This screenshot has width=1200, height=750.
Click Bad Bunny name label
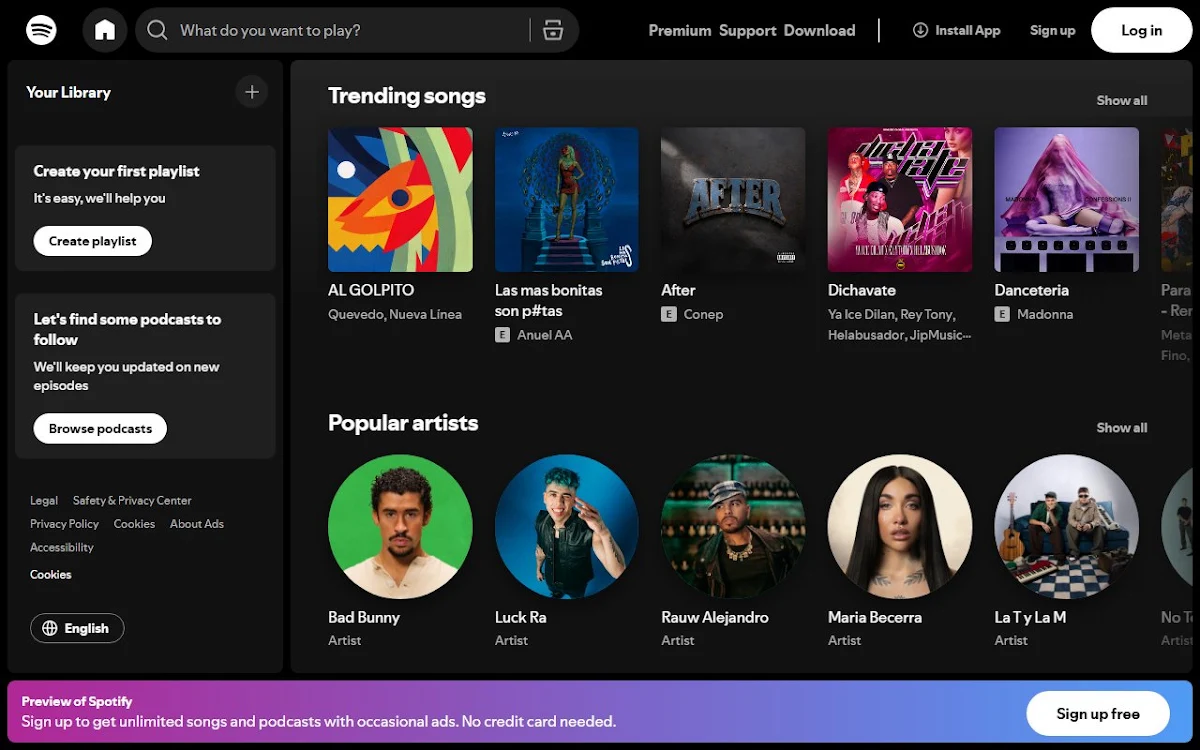click(x=364, y=617)
